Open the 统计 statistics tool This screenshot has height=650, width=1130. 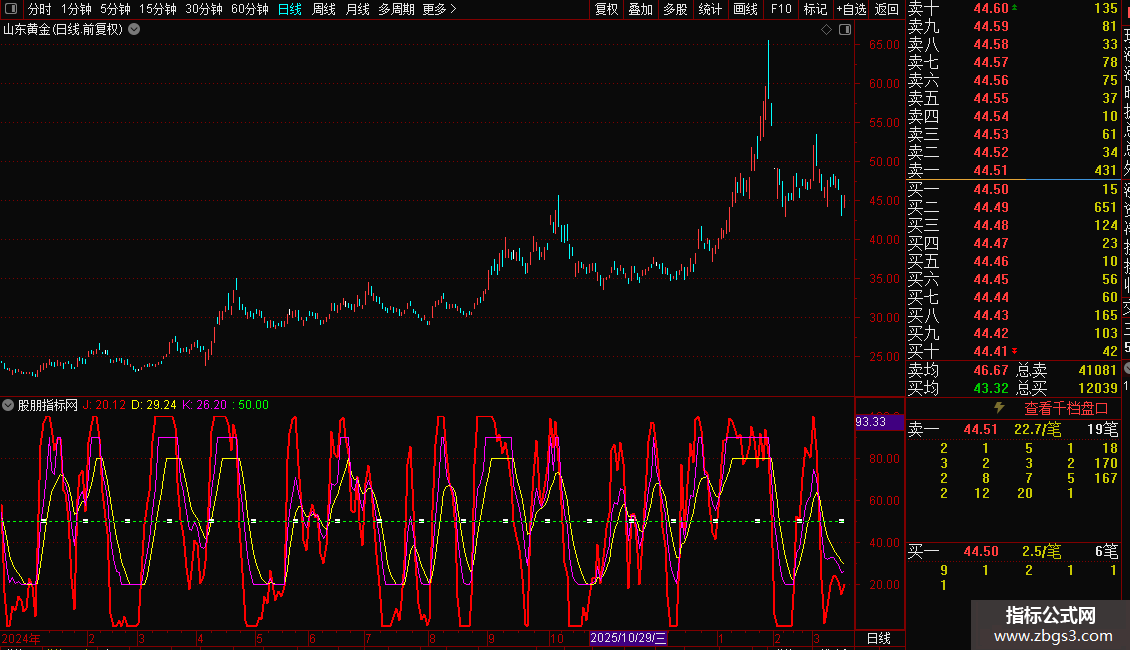pos(710,9)
